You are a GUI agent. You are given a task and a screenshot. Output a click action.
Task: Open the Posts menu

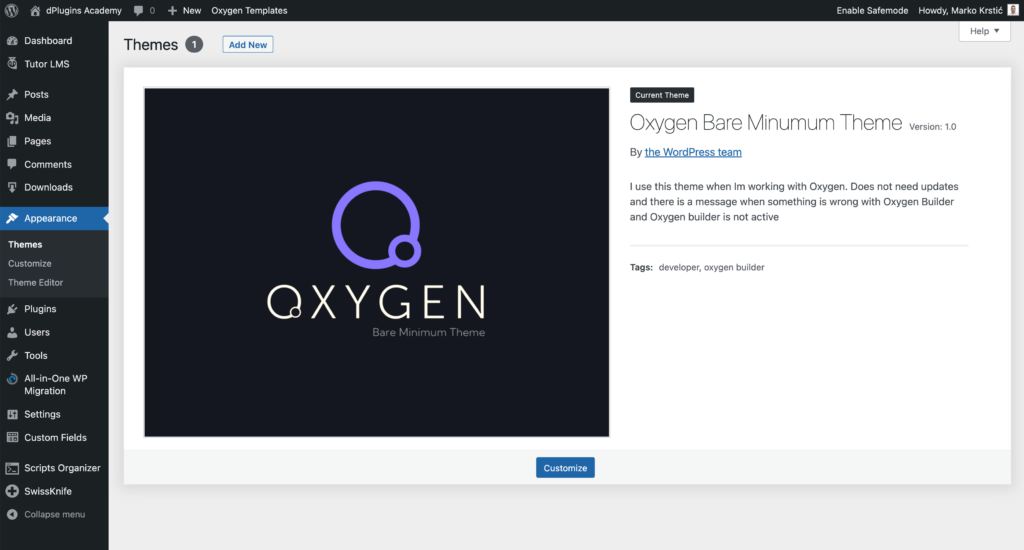pos(54,94)
